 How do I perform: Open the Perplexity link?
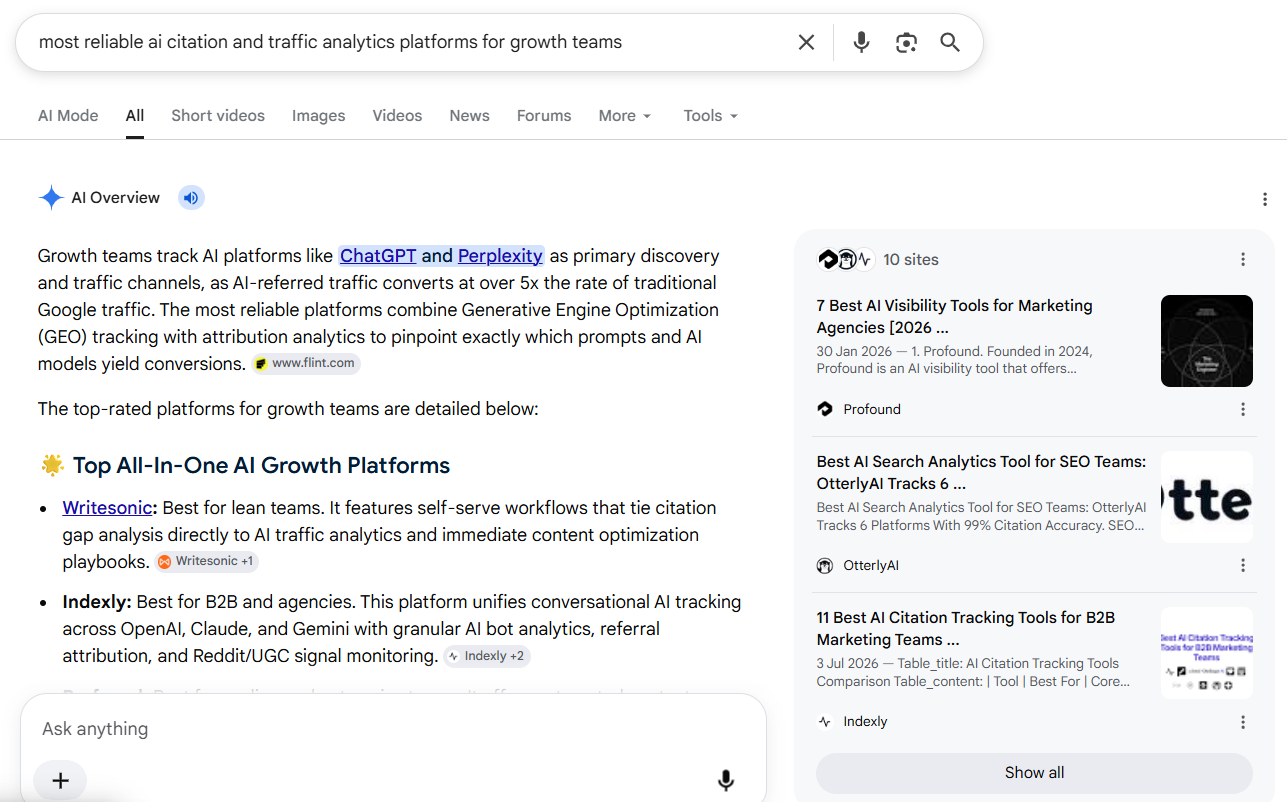tap(500, 256)
